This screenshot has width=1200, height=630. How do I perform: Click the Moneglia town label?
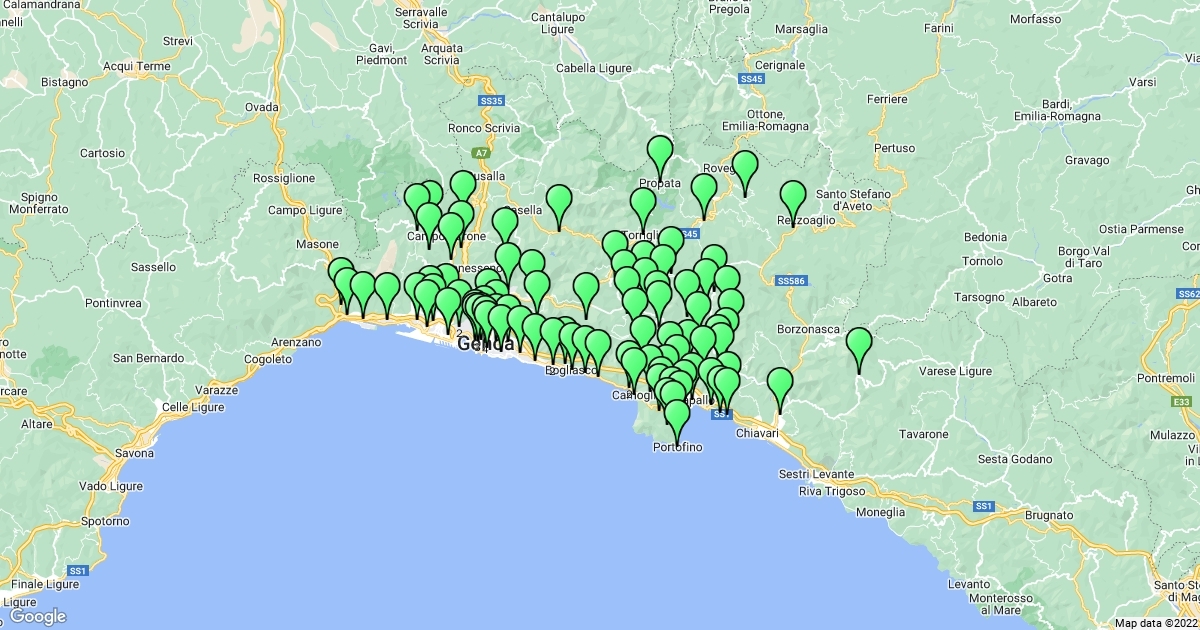pos(881,511)
